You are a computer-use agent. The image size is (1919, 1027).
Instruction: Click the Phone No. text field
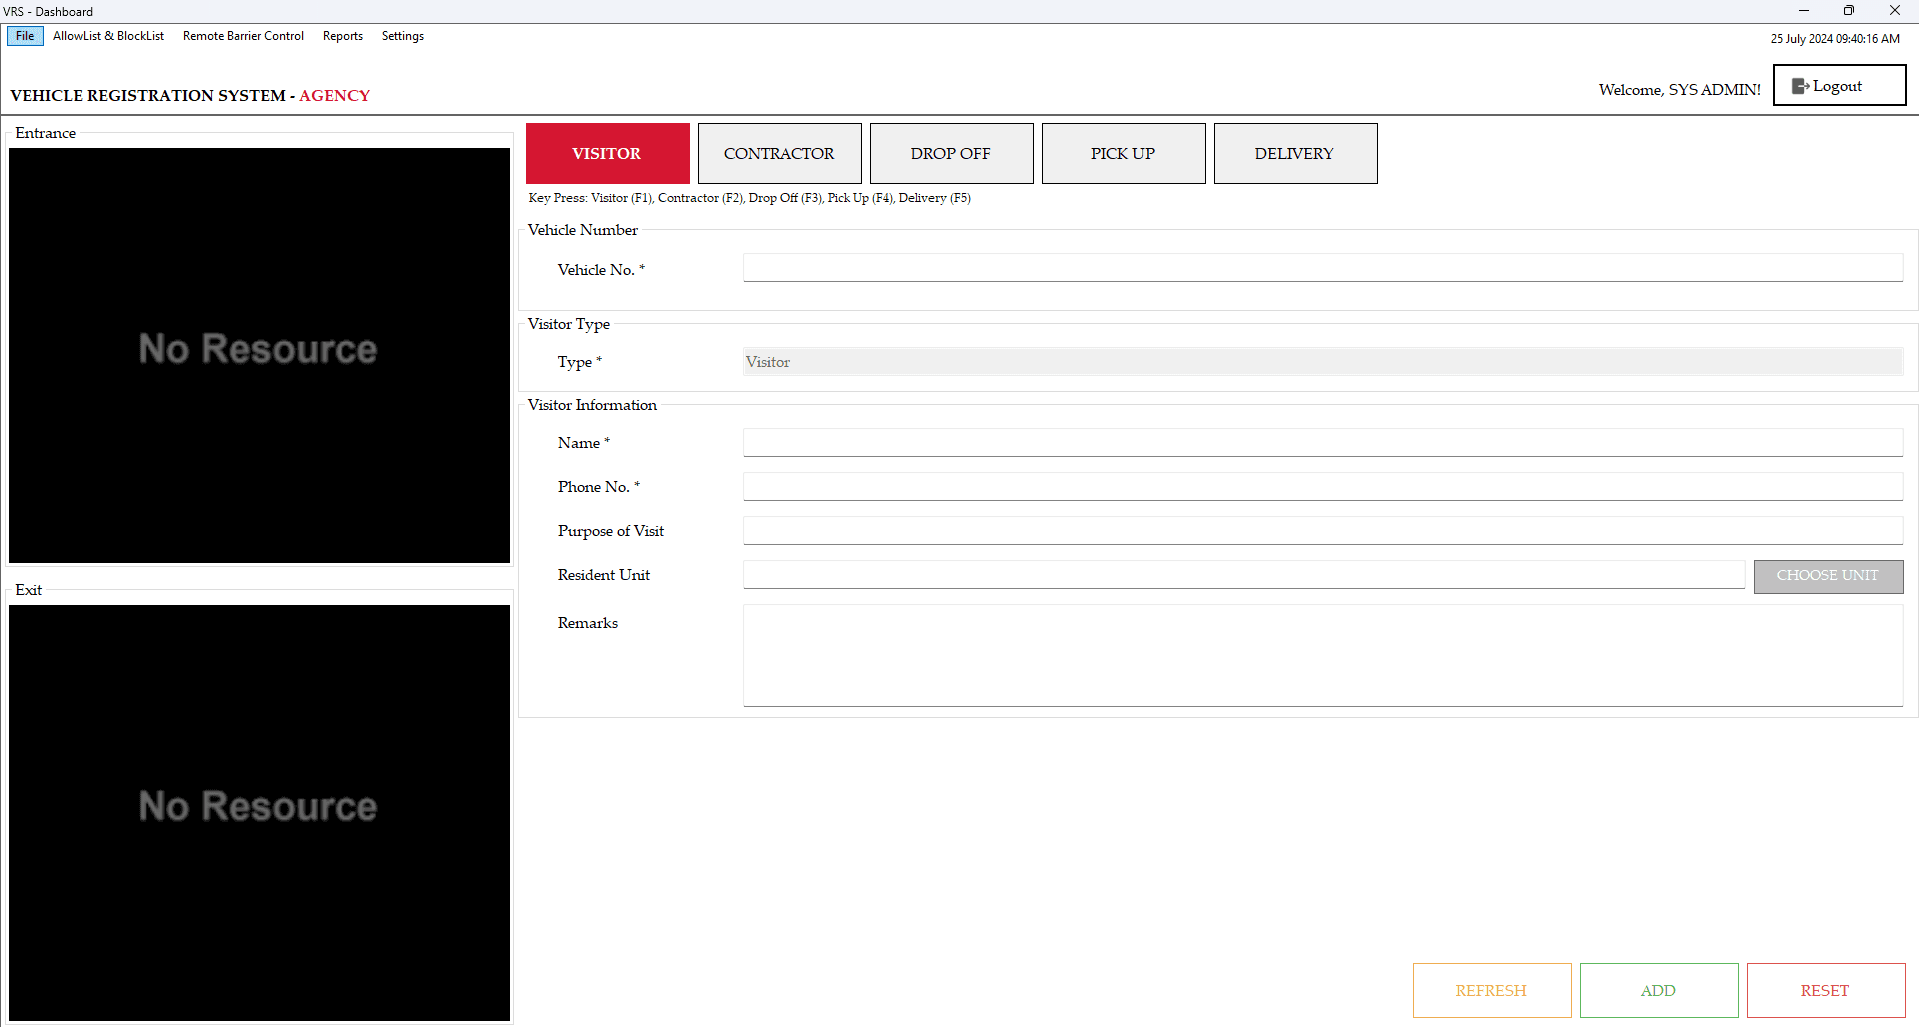(x=1322, y=486)
